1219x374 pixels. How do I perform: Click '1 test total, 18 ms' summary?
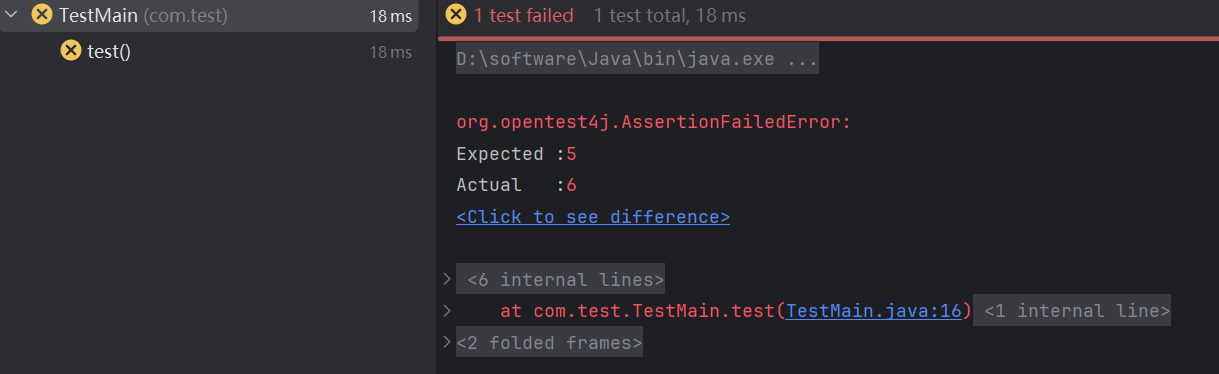tap(669, 16)
